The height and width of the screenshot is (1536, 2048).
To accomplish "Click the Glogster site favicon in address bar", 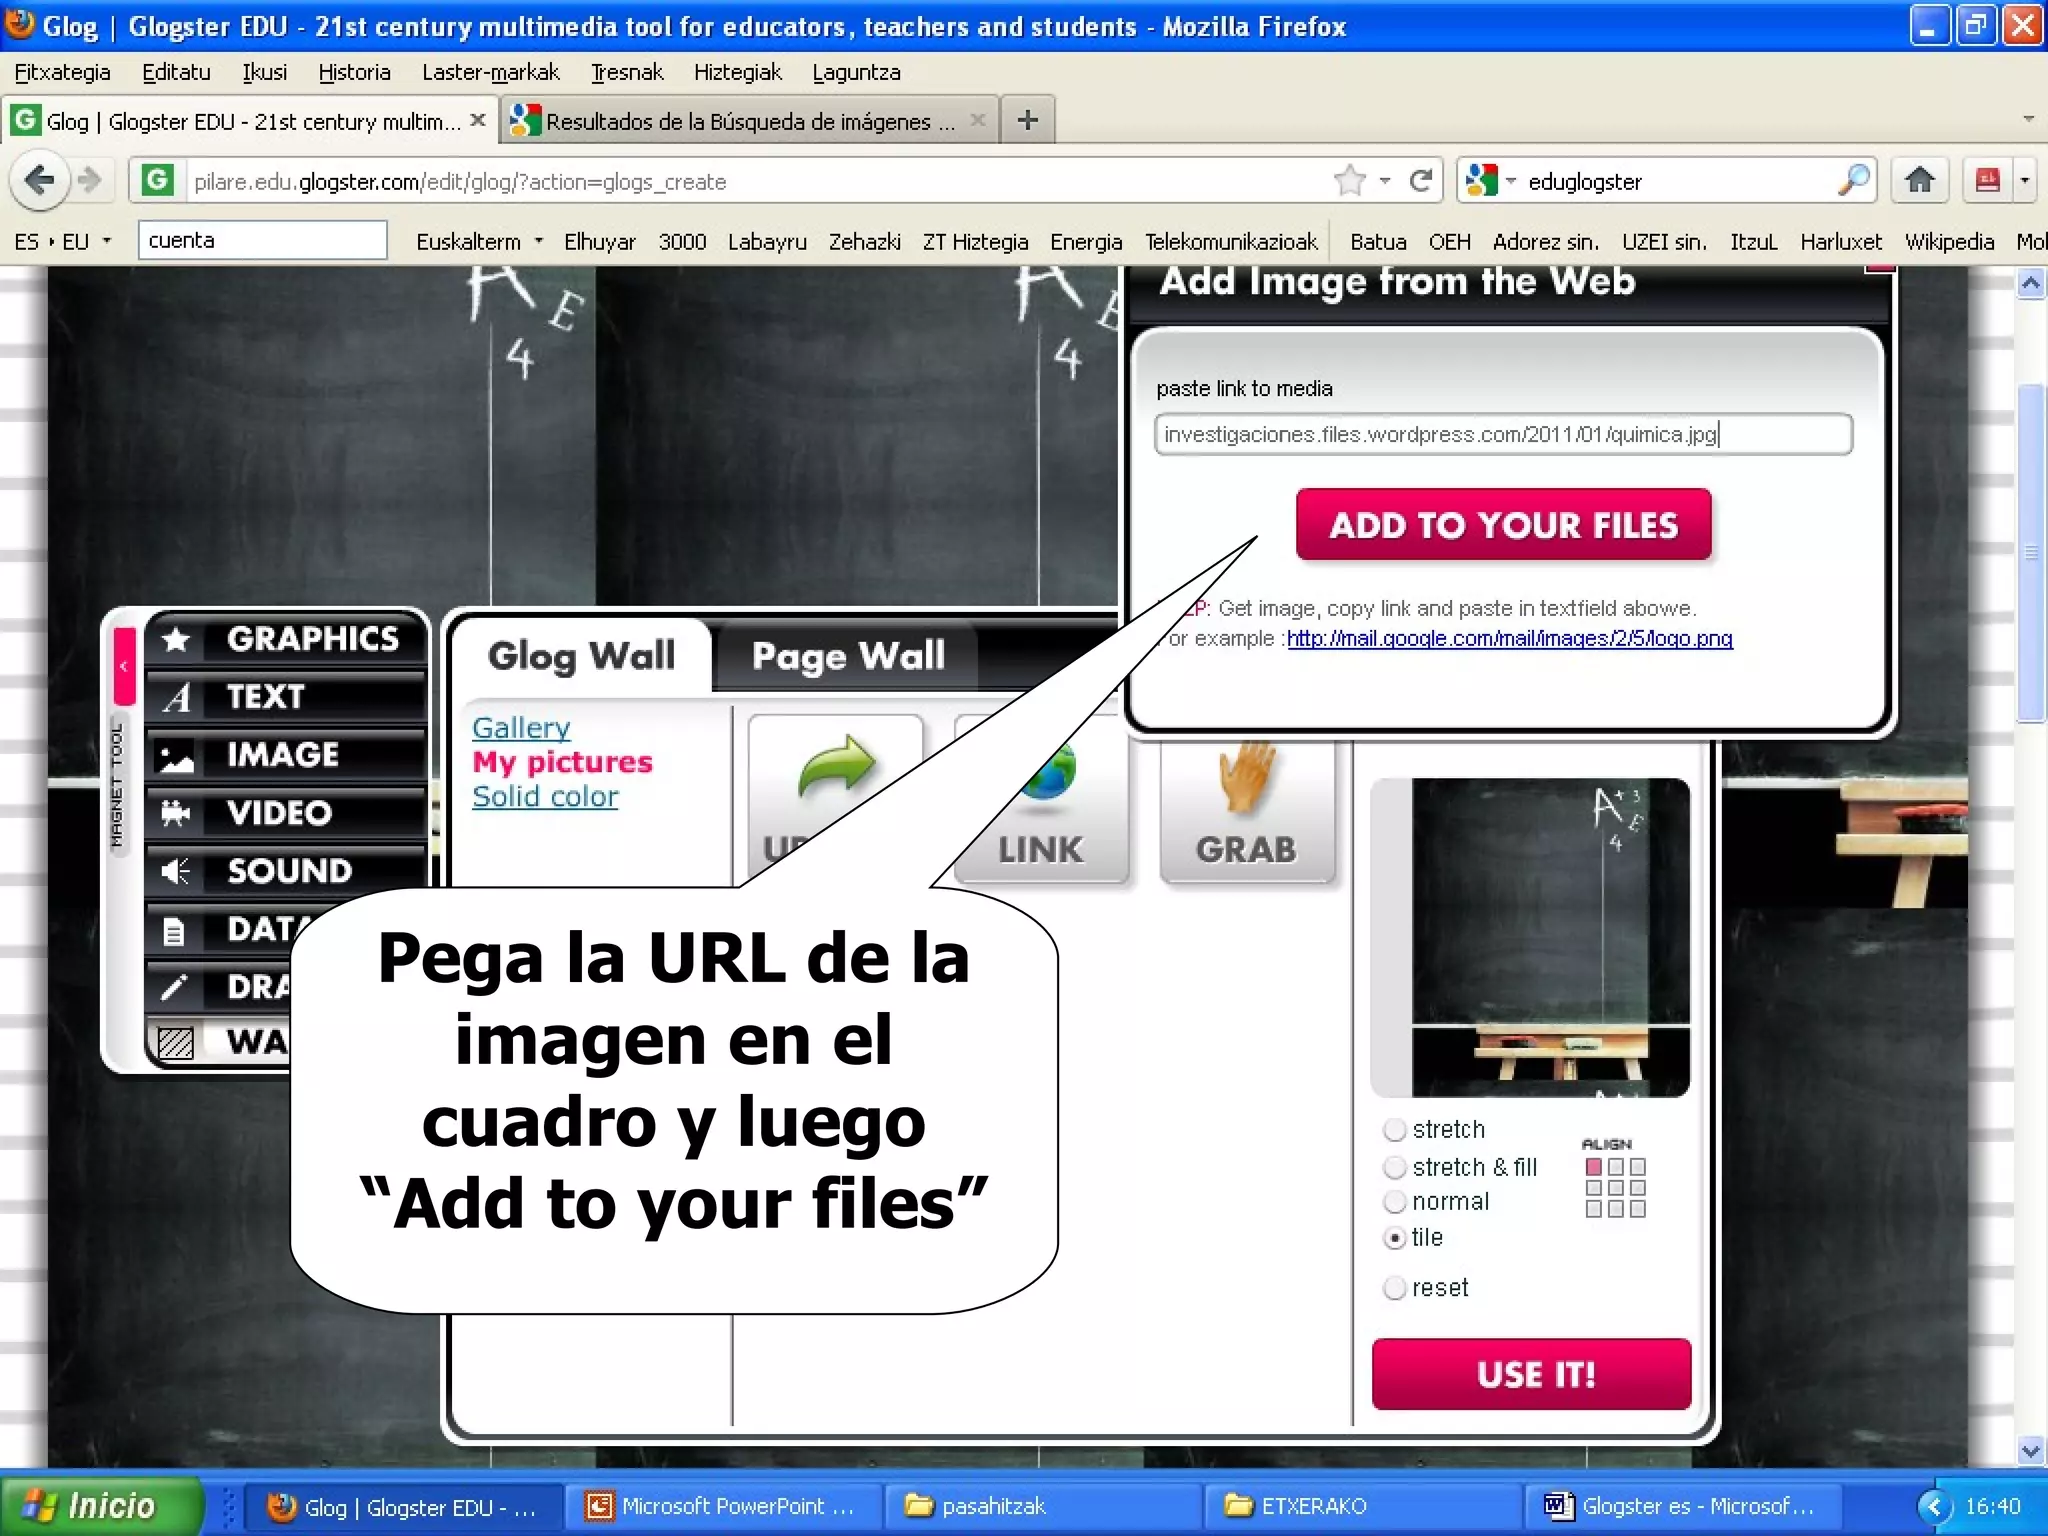I will click(157, 181).
